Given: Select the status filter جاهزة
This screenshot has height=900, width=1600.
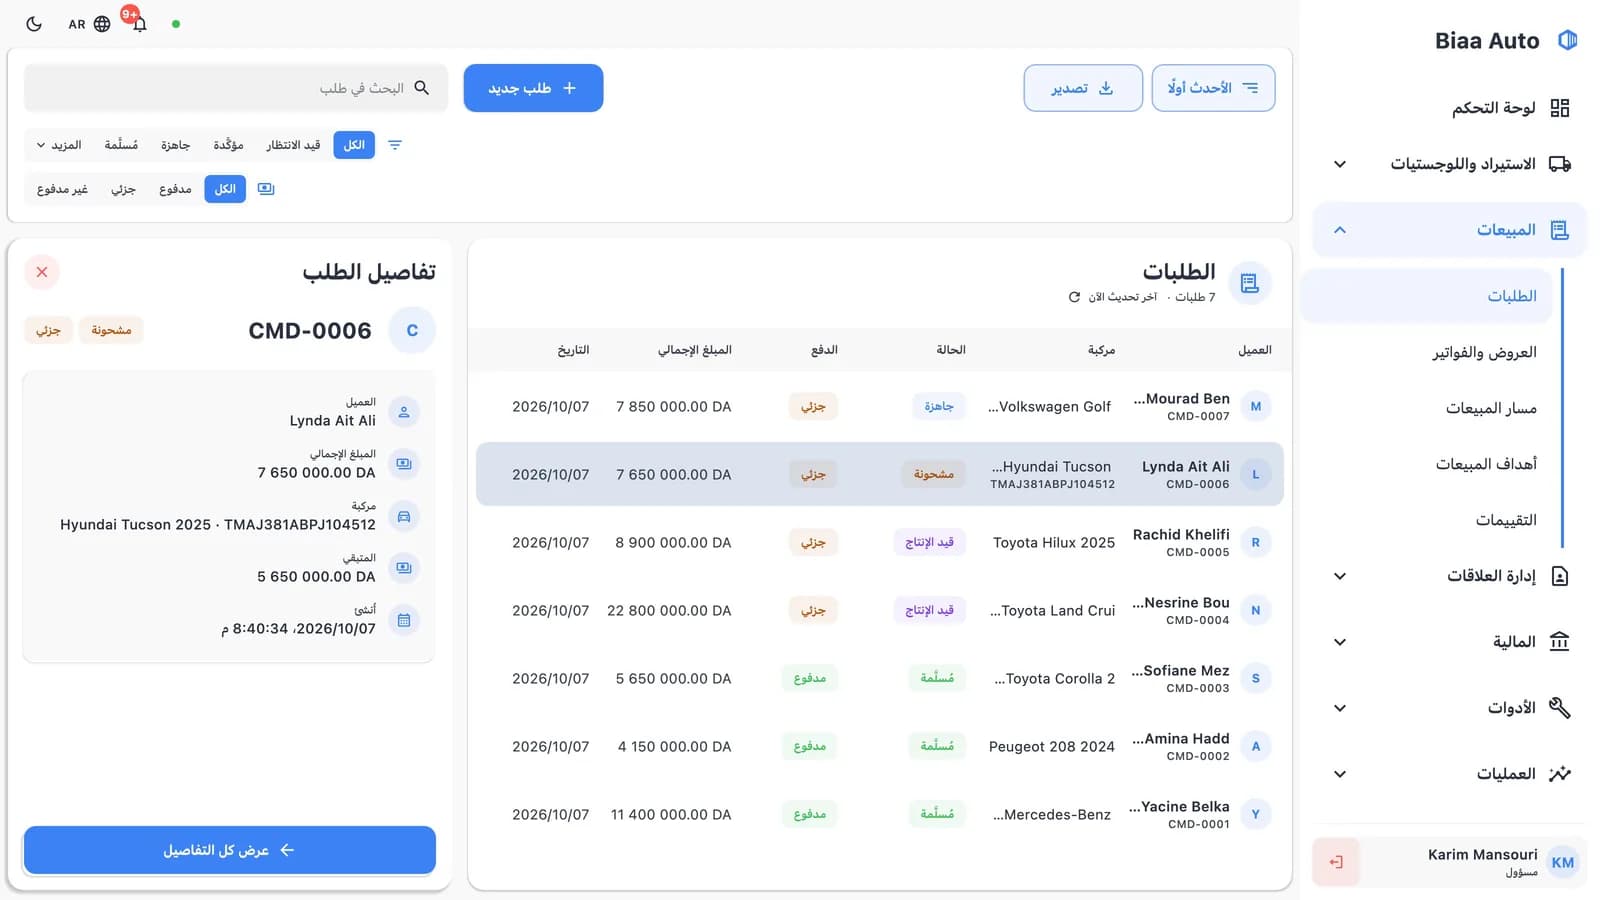Looking at the screenshot, I should [x=175, y=145].
